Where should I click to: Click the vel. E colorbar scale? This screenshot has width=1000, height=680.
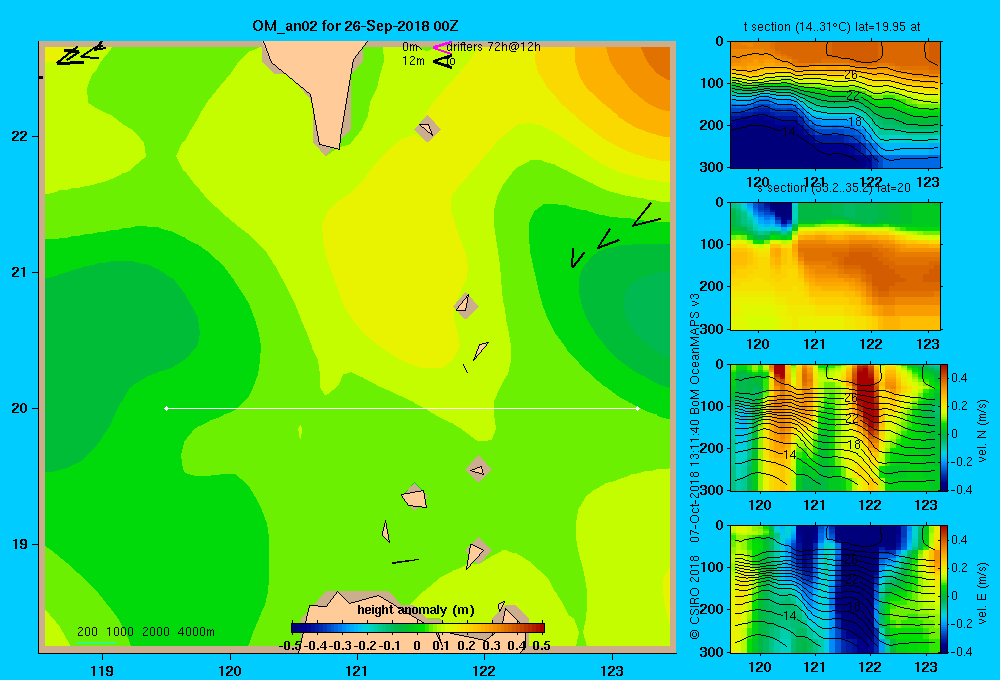pyautogui.click(x=944, y=589)
